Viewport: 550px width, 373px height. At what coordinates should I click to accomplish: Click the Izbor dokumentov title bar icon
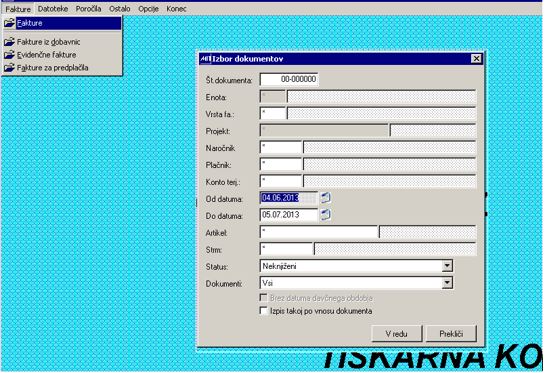tap(206, 59)
